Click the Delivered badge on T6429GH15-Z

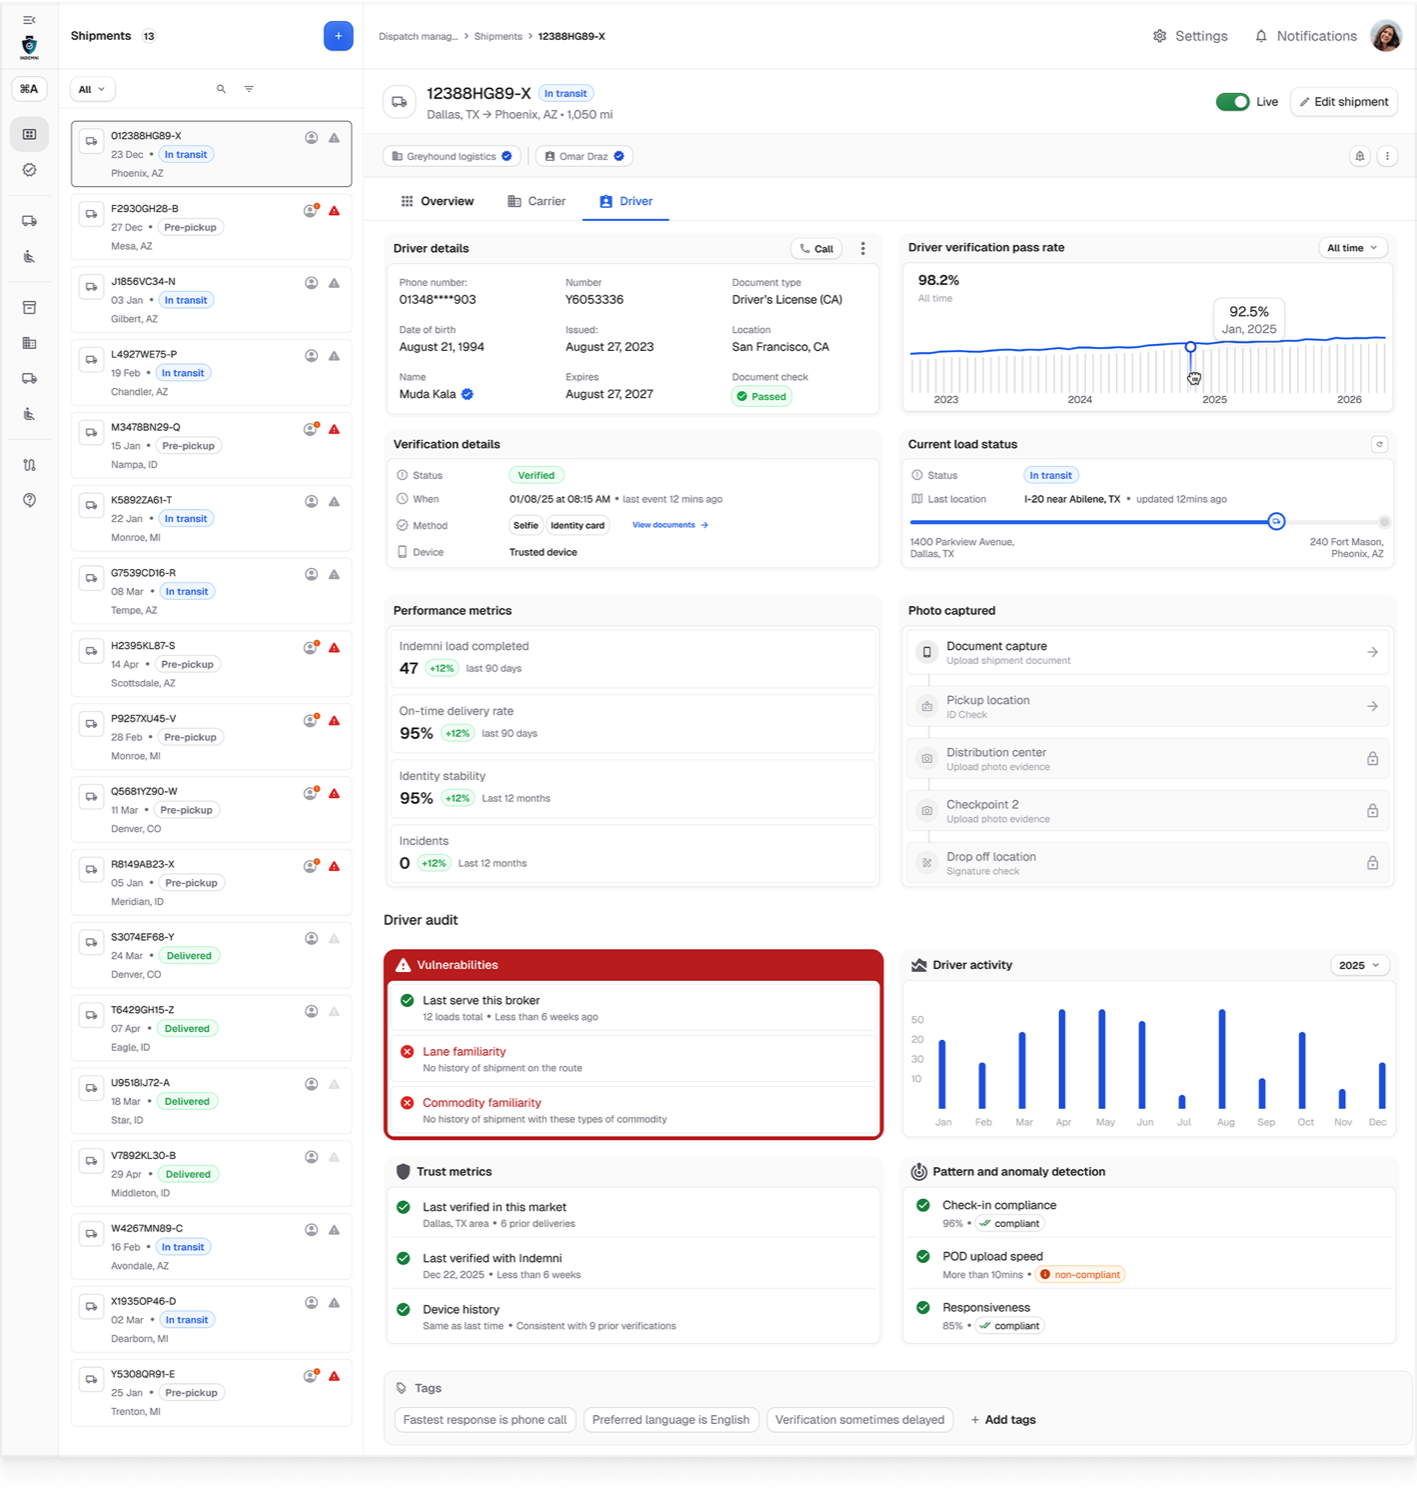point(187,1029)
